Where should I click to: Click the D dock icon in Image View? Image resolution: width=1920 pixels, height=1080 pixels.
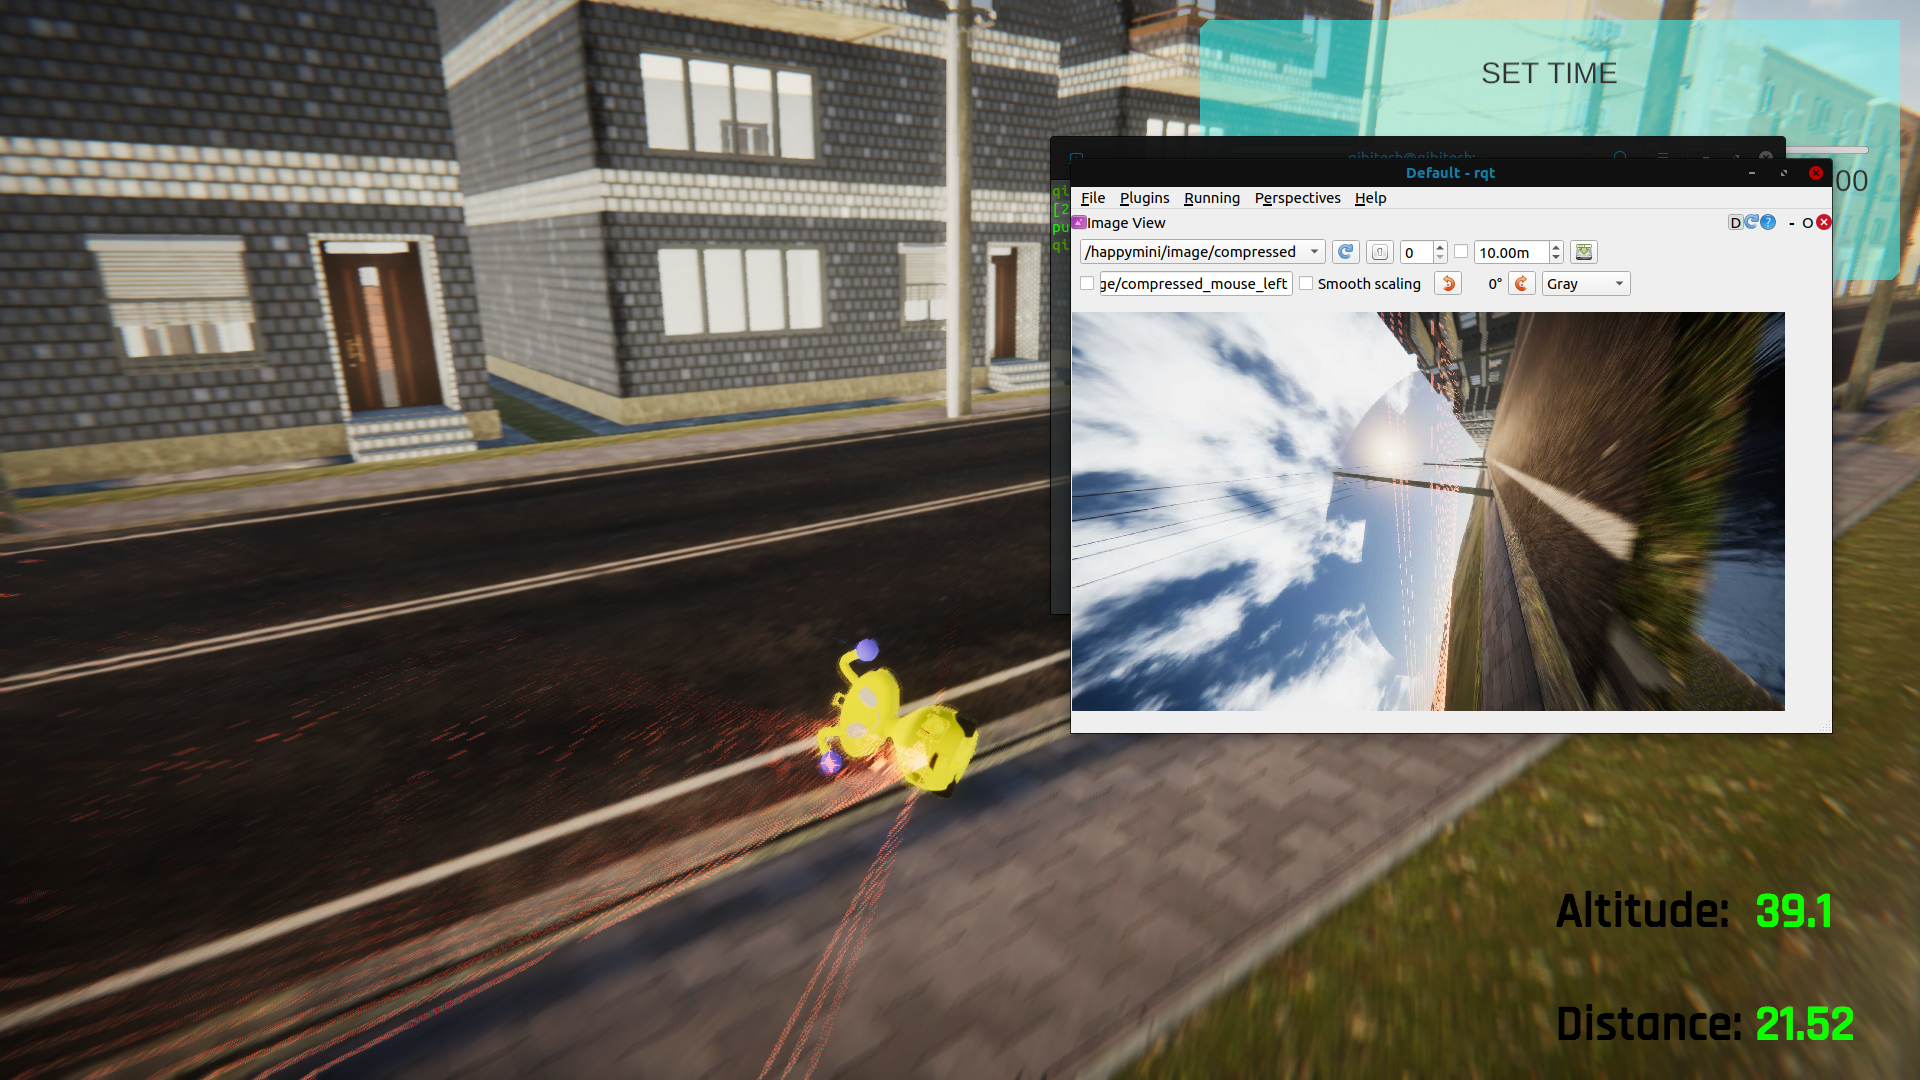coord(1735,222)
